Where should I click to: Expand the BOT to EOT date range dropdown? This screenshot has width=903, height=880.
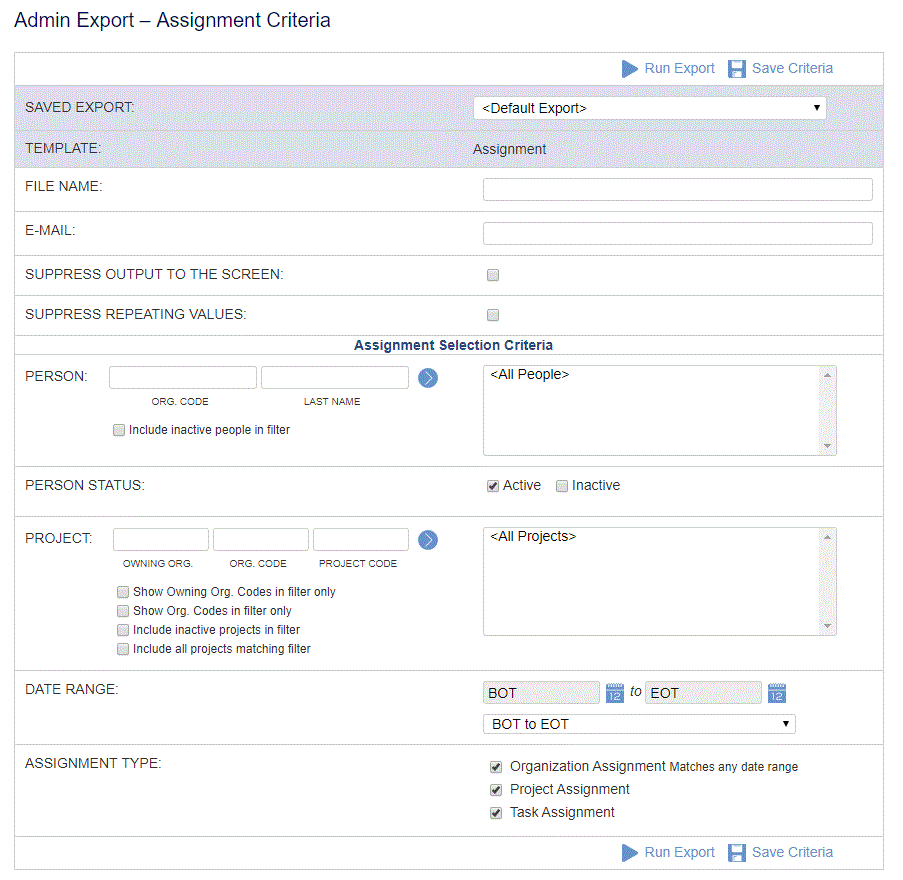click(x=639, y=724)
